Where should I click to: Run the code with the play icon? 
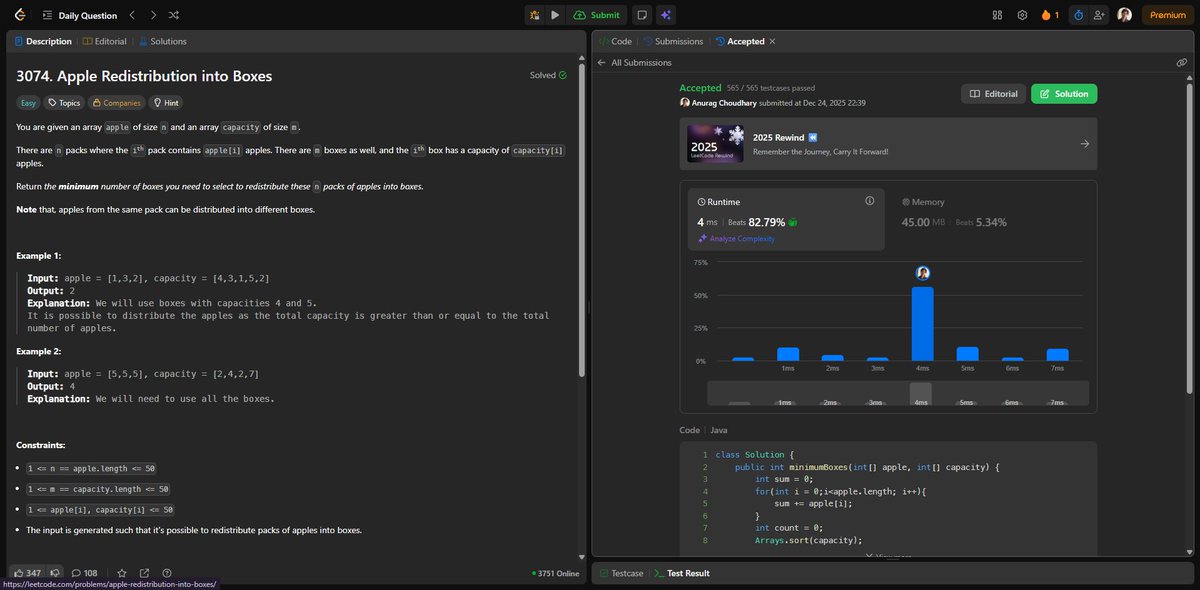555,15
